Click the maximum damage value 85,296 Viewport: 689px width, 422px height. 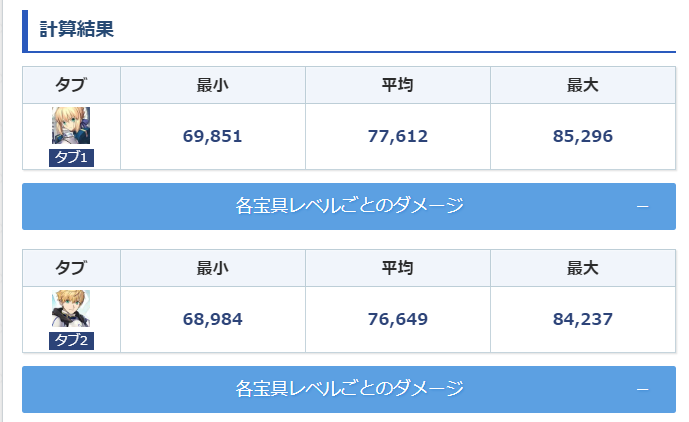click(x=582, y=136)
